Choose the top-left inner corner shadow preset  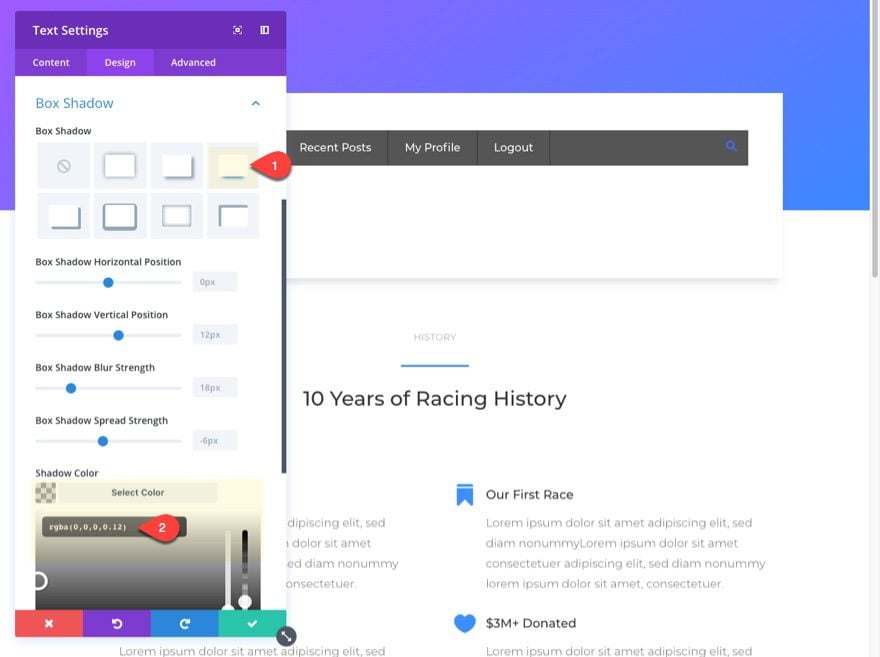[x=233, y=216]
